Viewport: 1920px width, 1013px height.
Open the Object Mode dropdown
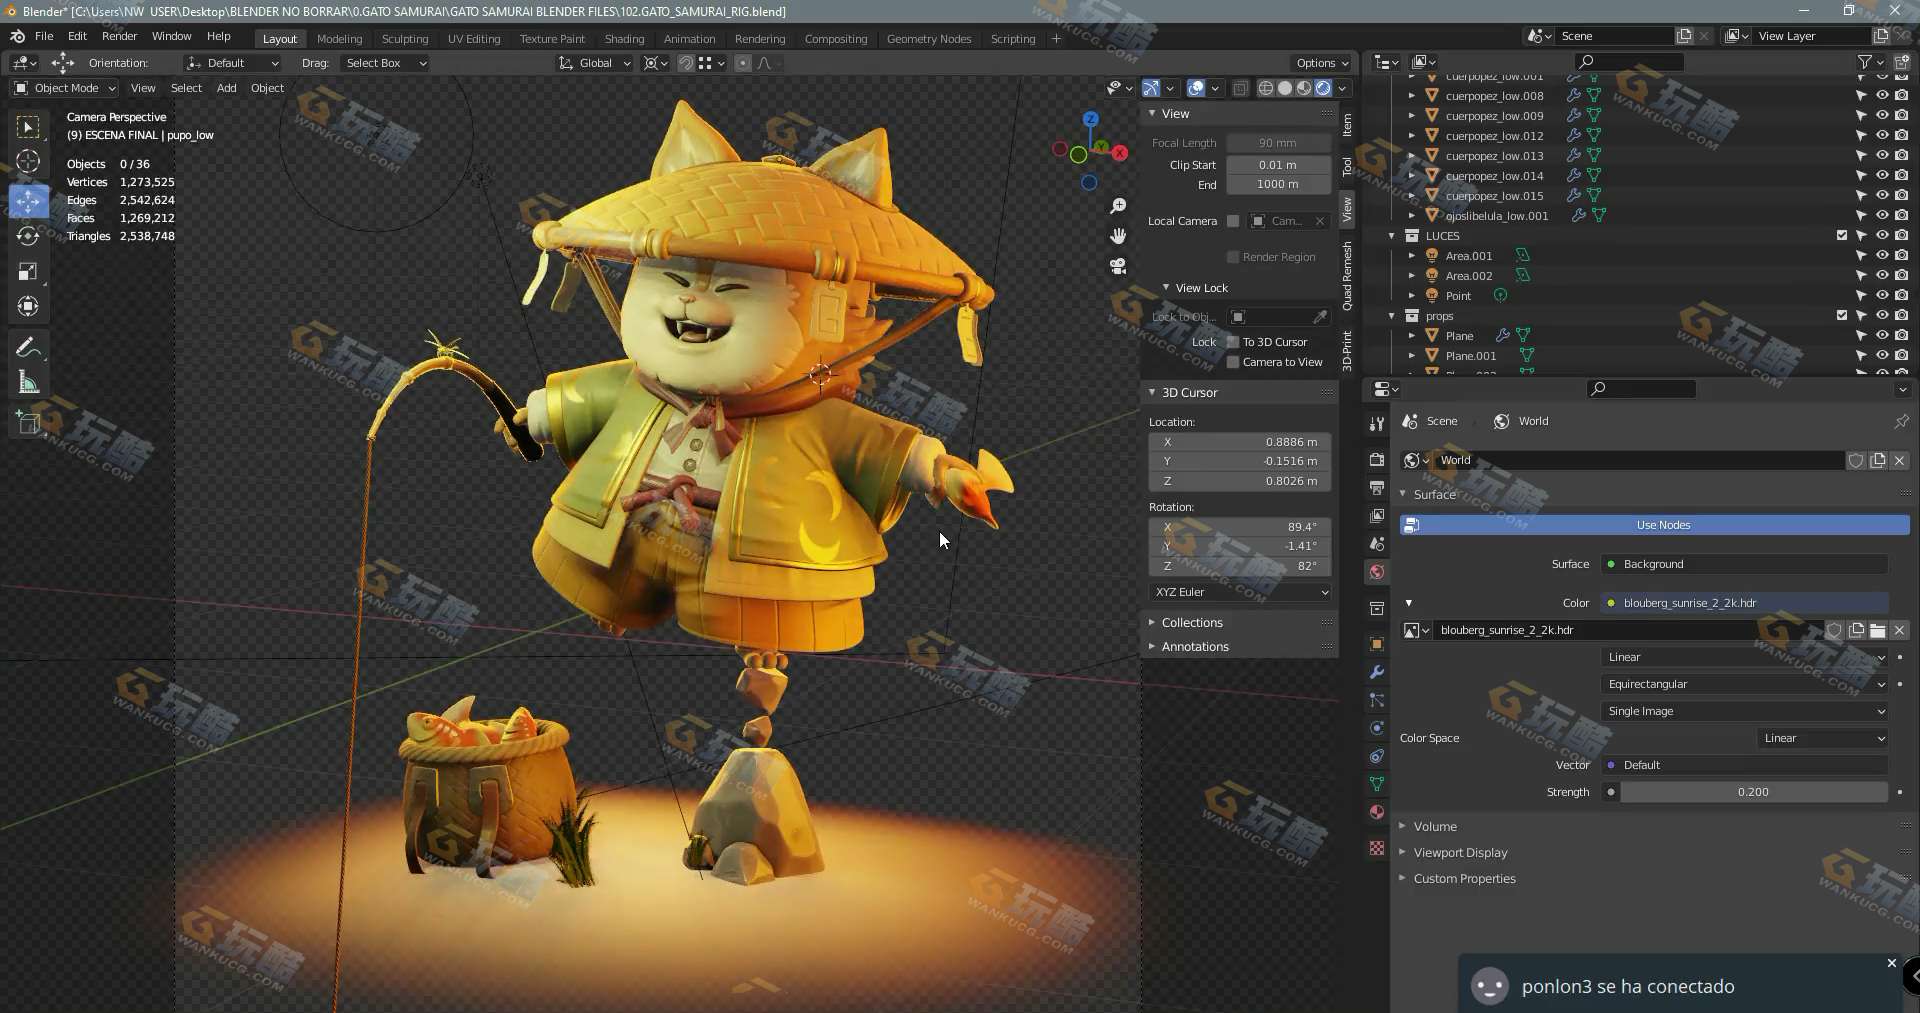coord(65,88)
